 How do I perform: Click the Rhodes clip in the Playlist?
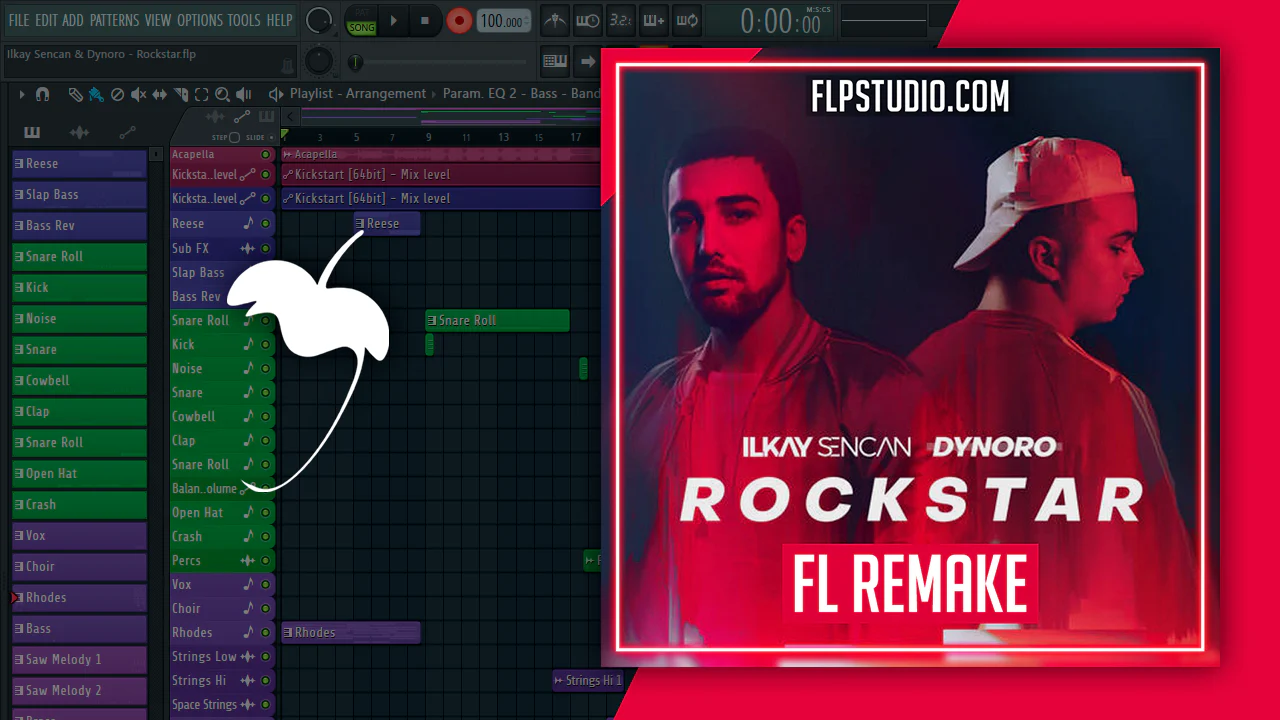point(351,632)
